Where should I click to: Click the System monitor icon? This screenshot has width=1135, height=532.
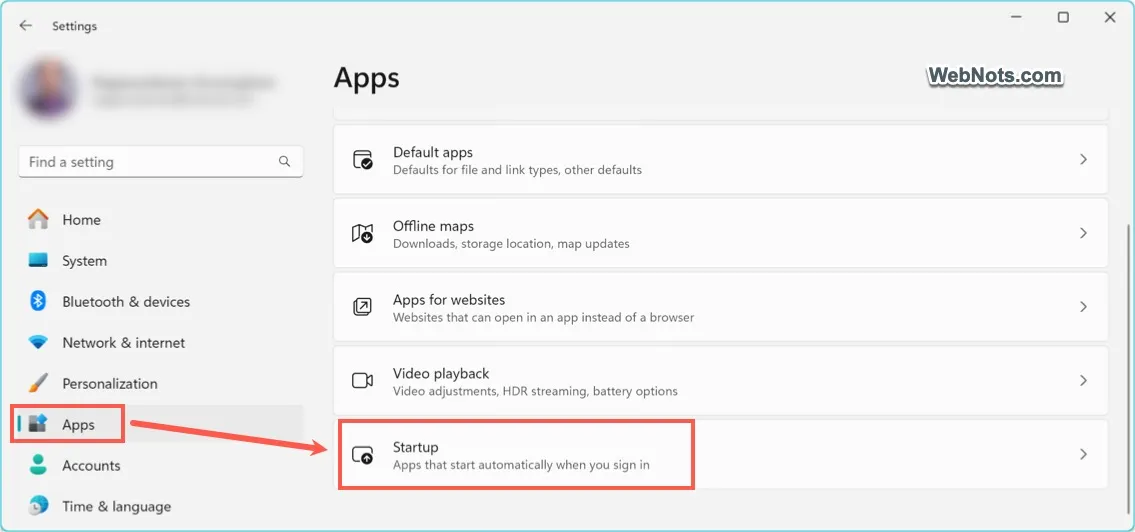(x=38, y=261)
